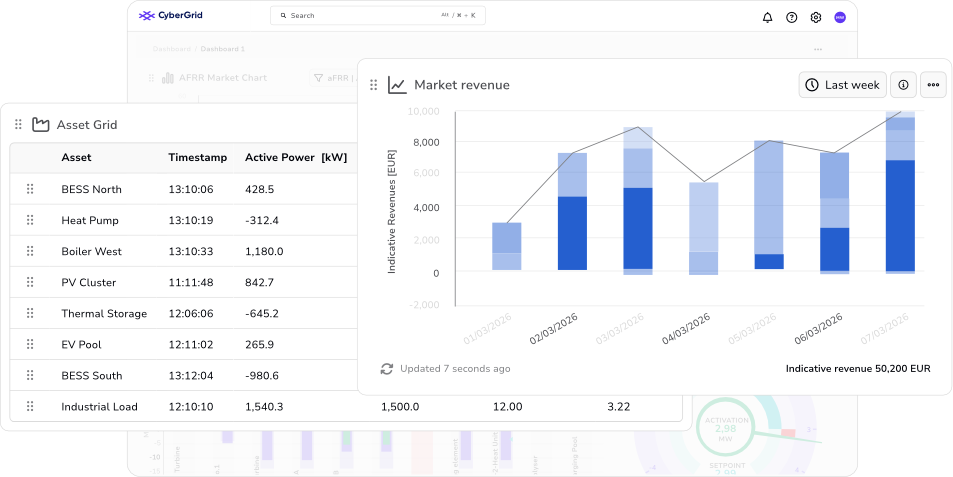Open the dashboard three-dots options menu

tap(818, 49)
